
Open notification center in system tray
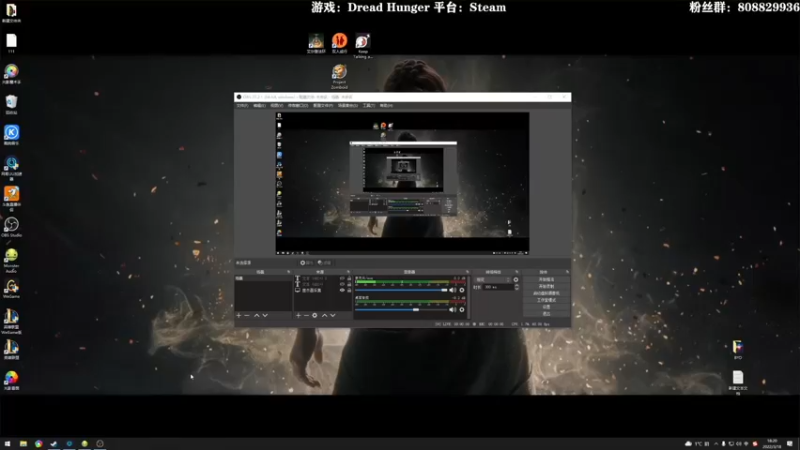790,444
